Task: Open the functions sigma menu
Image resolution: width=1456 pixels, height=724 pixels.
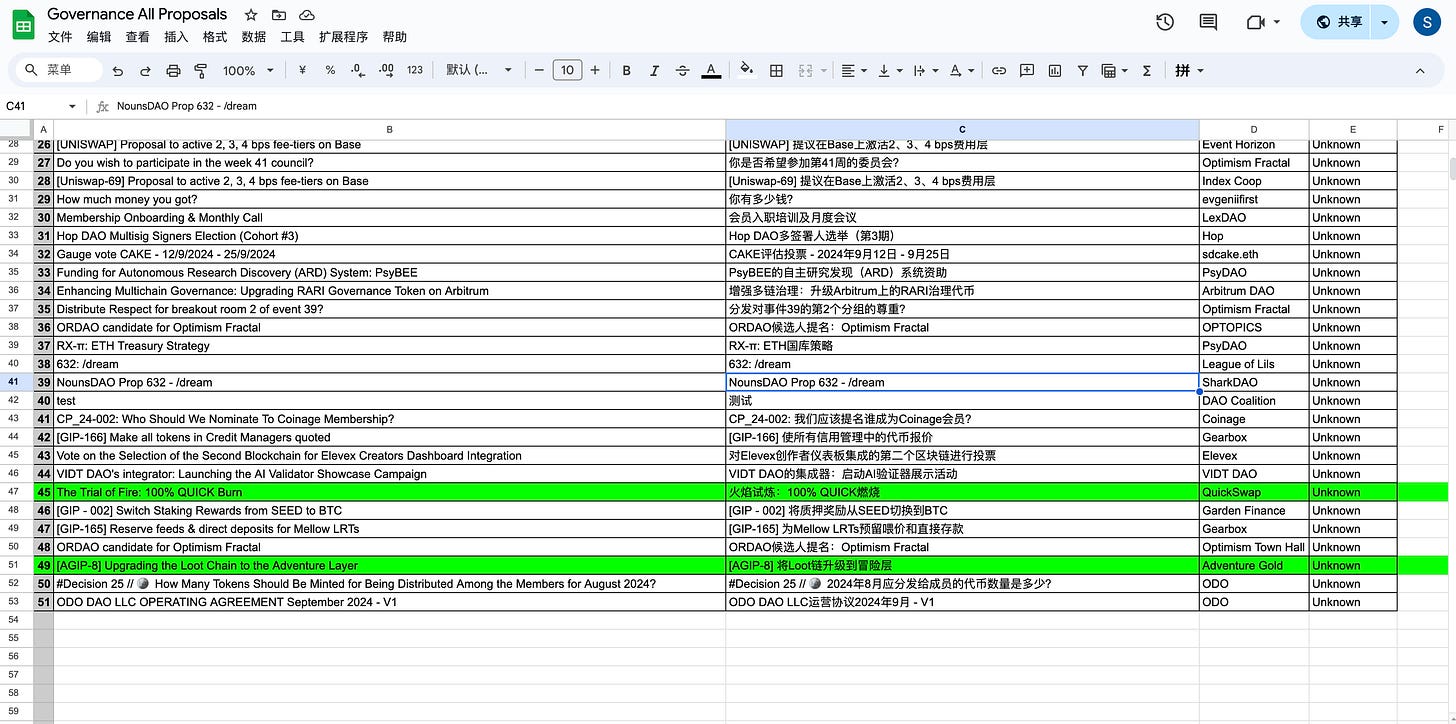Action: pyautogui.click(x=1146, y=70)
